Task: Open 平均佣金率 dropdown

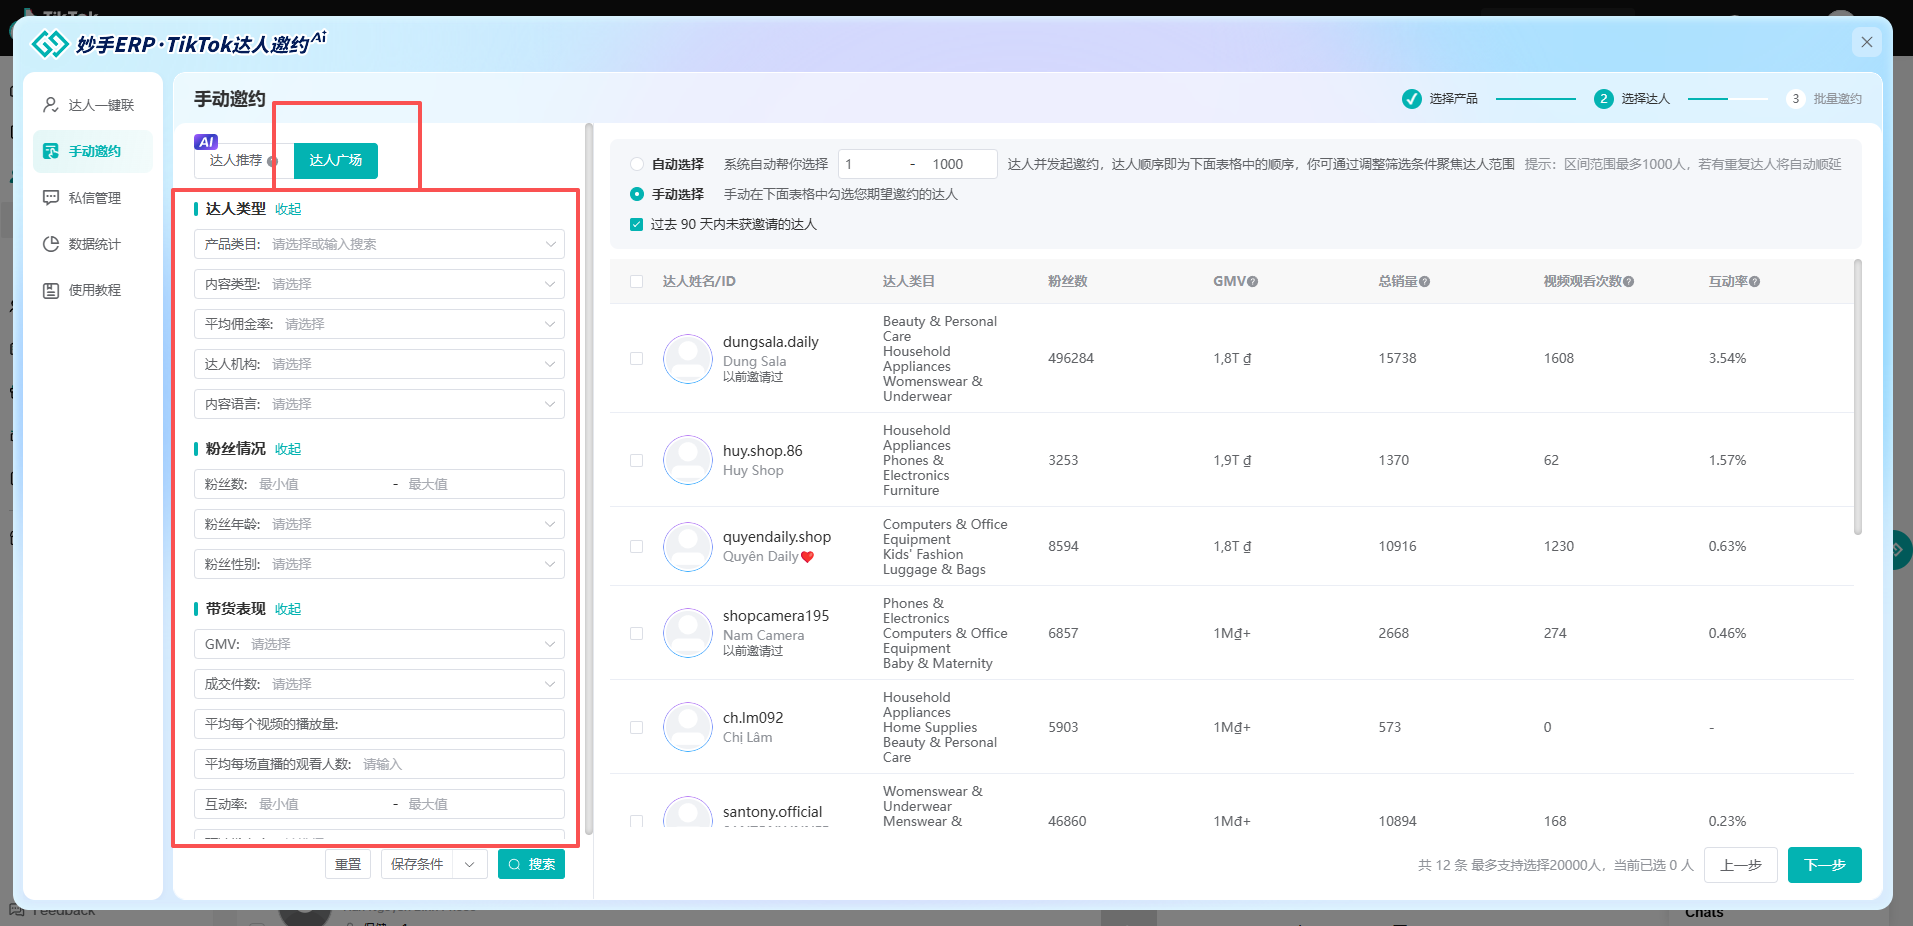Action: click(x=379, y=324)
